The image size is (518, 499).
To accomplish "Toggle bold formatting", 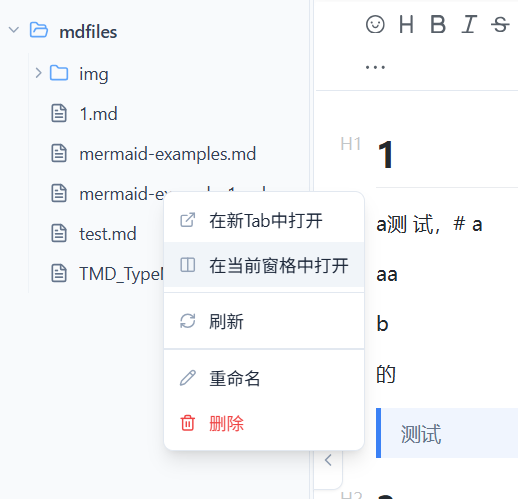I will 438,24.
